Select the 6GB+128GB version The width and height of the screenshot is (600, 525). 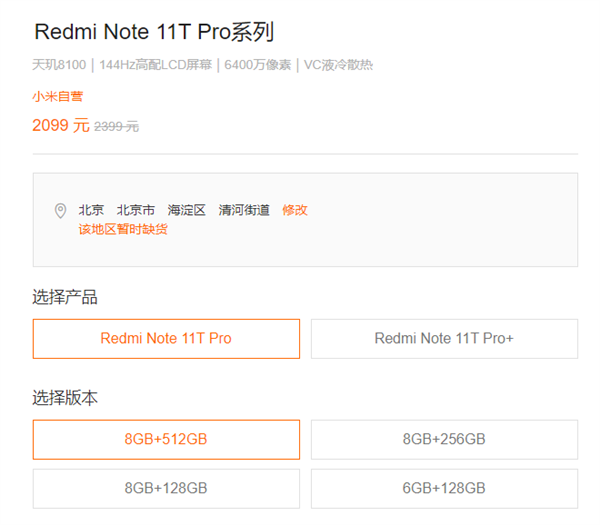point(444,488)
